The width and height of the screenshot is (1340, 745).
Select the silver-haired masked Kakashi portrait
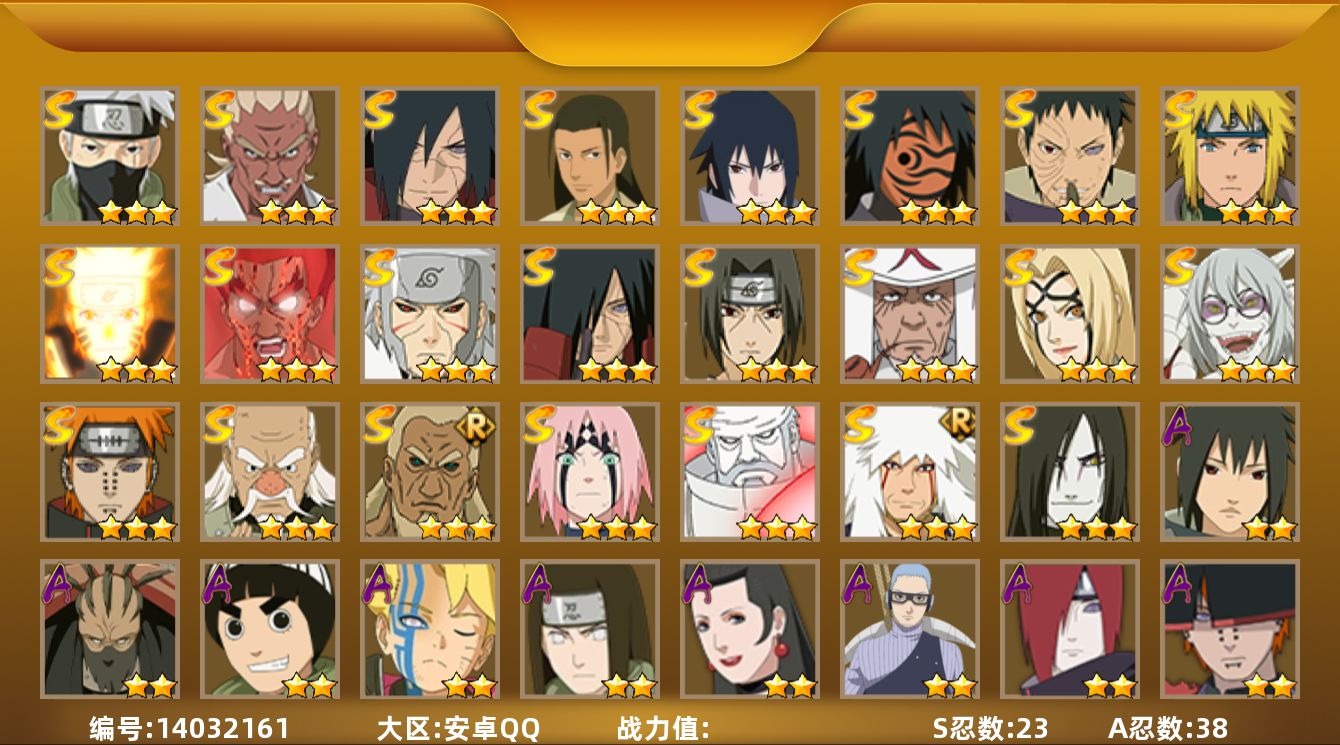[x=110, y=156]
